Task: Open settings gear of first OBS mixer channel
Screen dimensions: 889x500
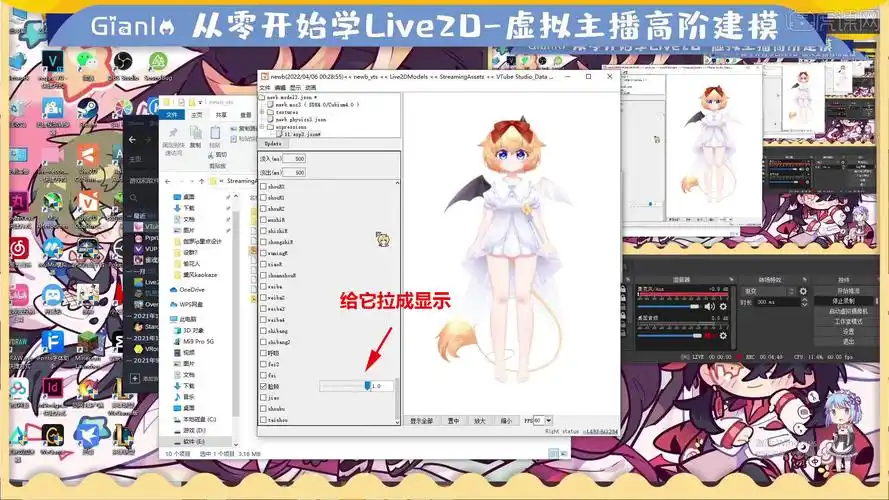Action: pos(723,306)
